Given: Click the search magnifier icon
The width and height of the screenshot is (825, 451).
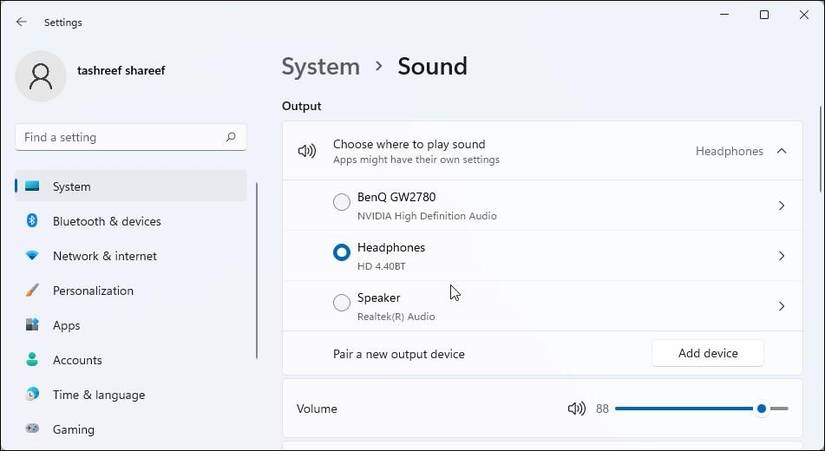Looking at the screenshot, I should click(x=230, y=137).
